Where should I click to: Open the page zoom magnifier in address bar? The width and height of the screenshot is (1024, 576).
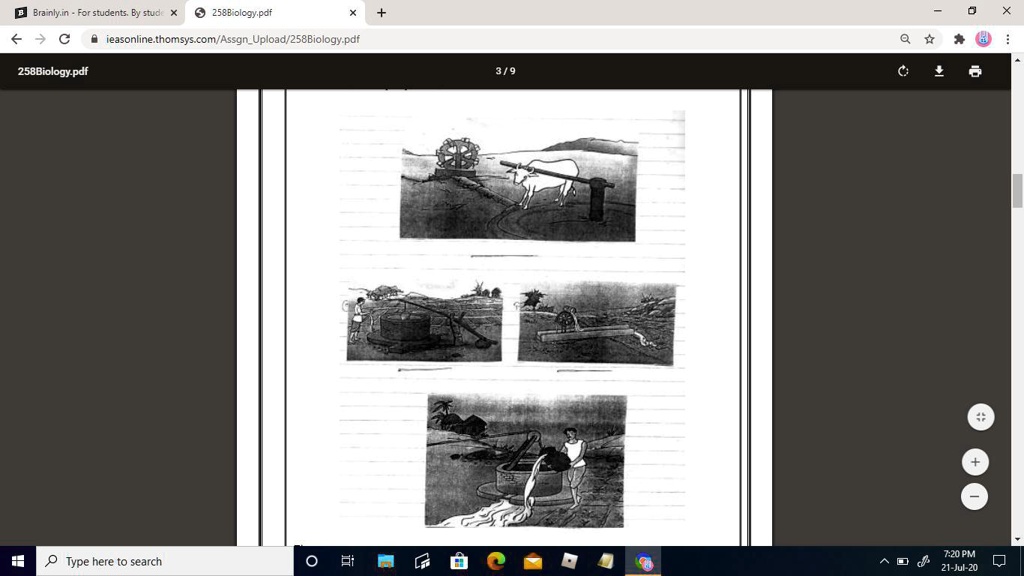pos(904,39)
